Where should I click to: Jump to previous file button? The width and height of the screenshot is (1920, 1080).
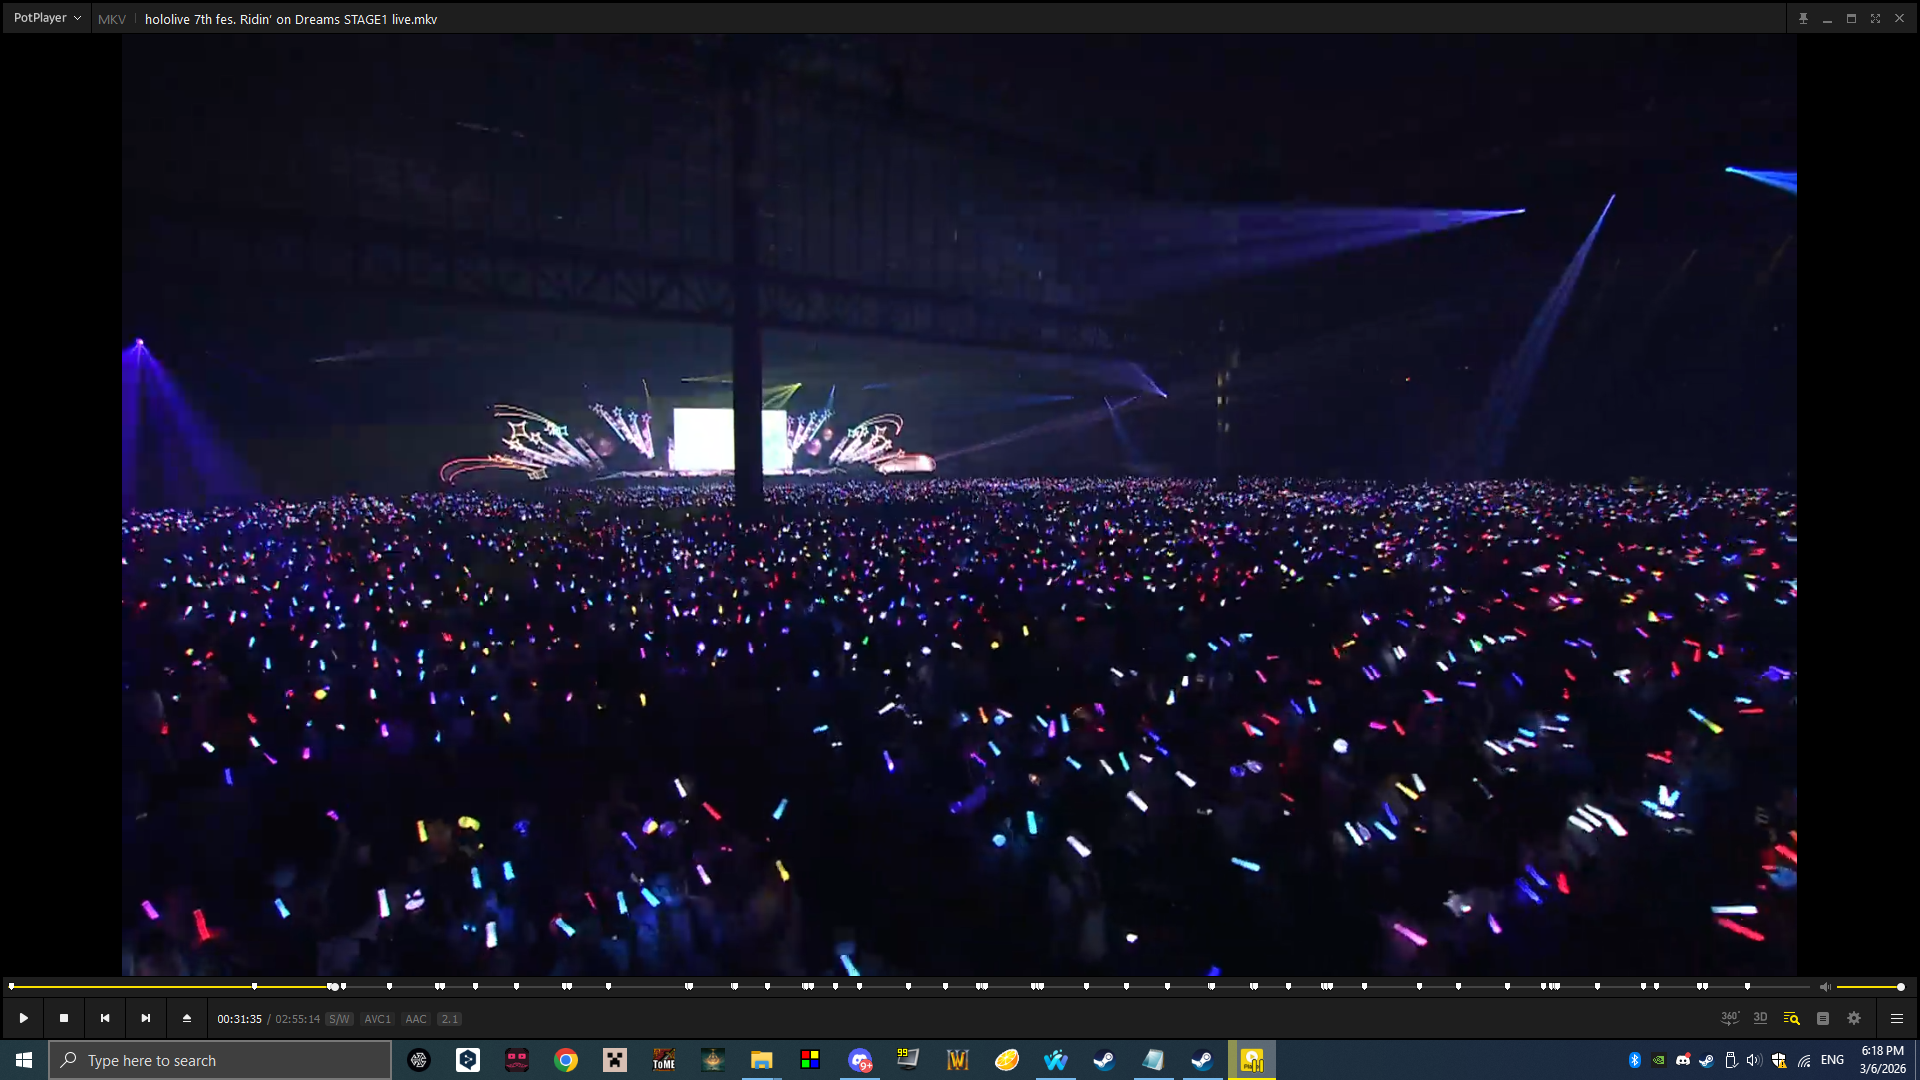pos(105,1018)
